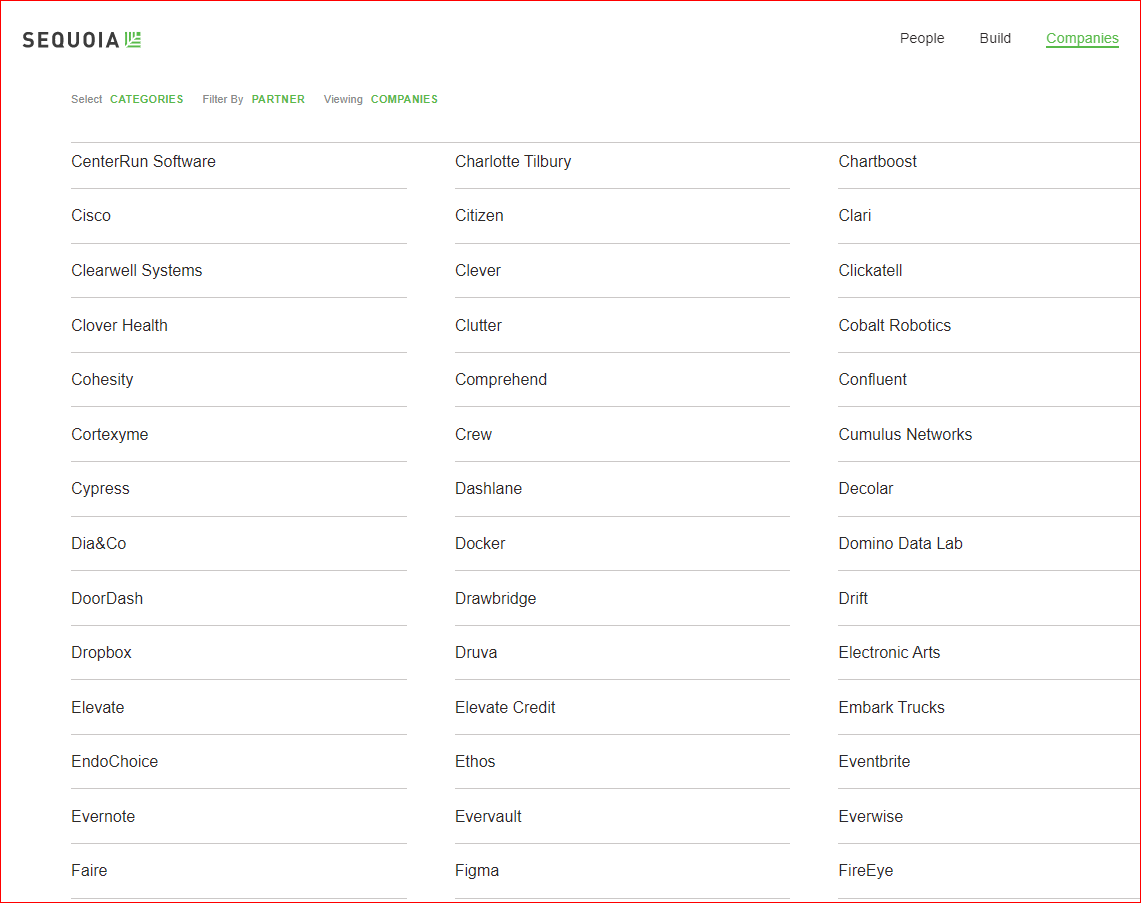
Task: Click the Embark Trucks entry
Action: (x=891, y=707)
